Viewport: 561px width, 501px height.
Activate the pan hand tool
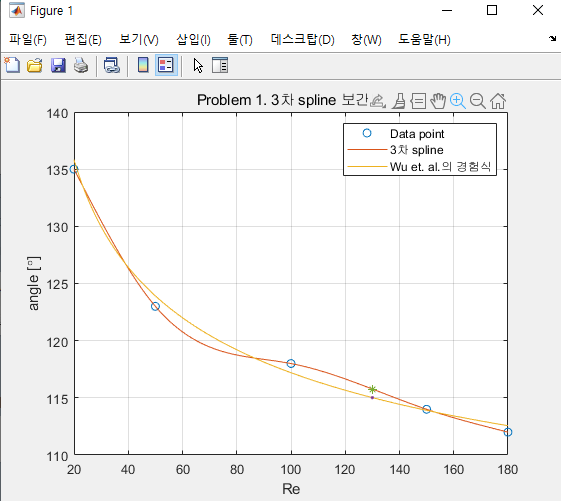tap(438, 101)
